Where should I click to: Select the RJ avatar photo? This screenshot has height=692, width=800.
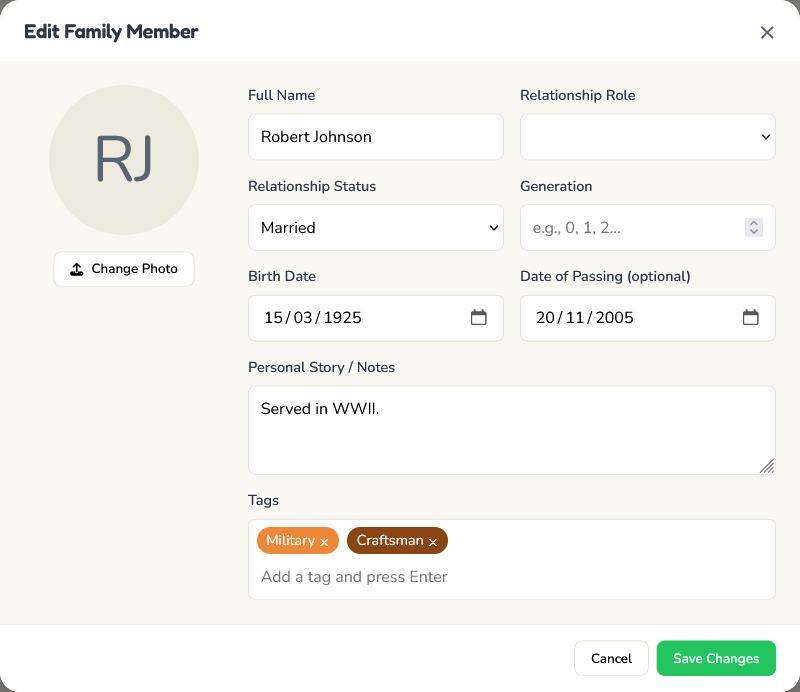point(124,160)
